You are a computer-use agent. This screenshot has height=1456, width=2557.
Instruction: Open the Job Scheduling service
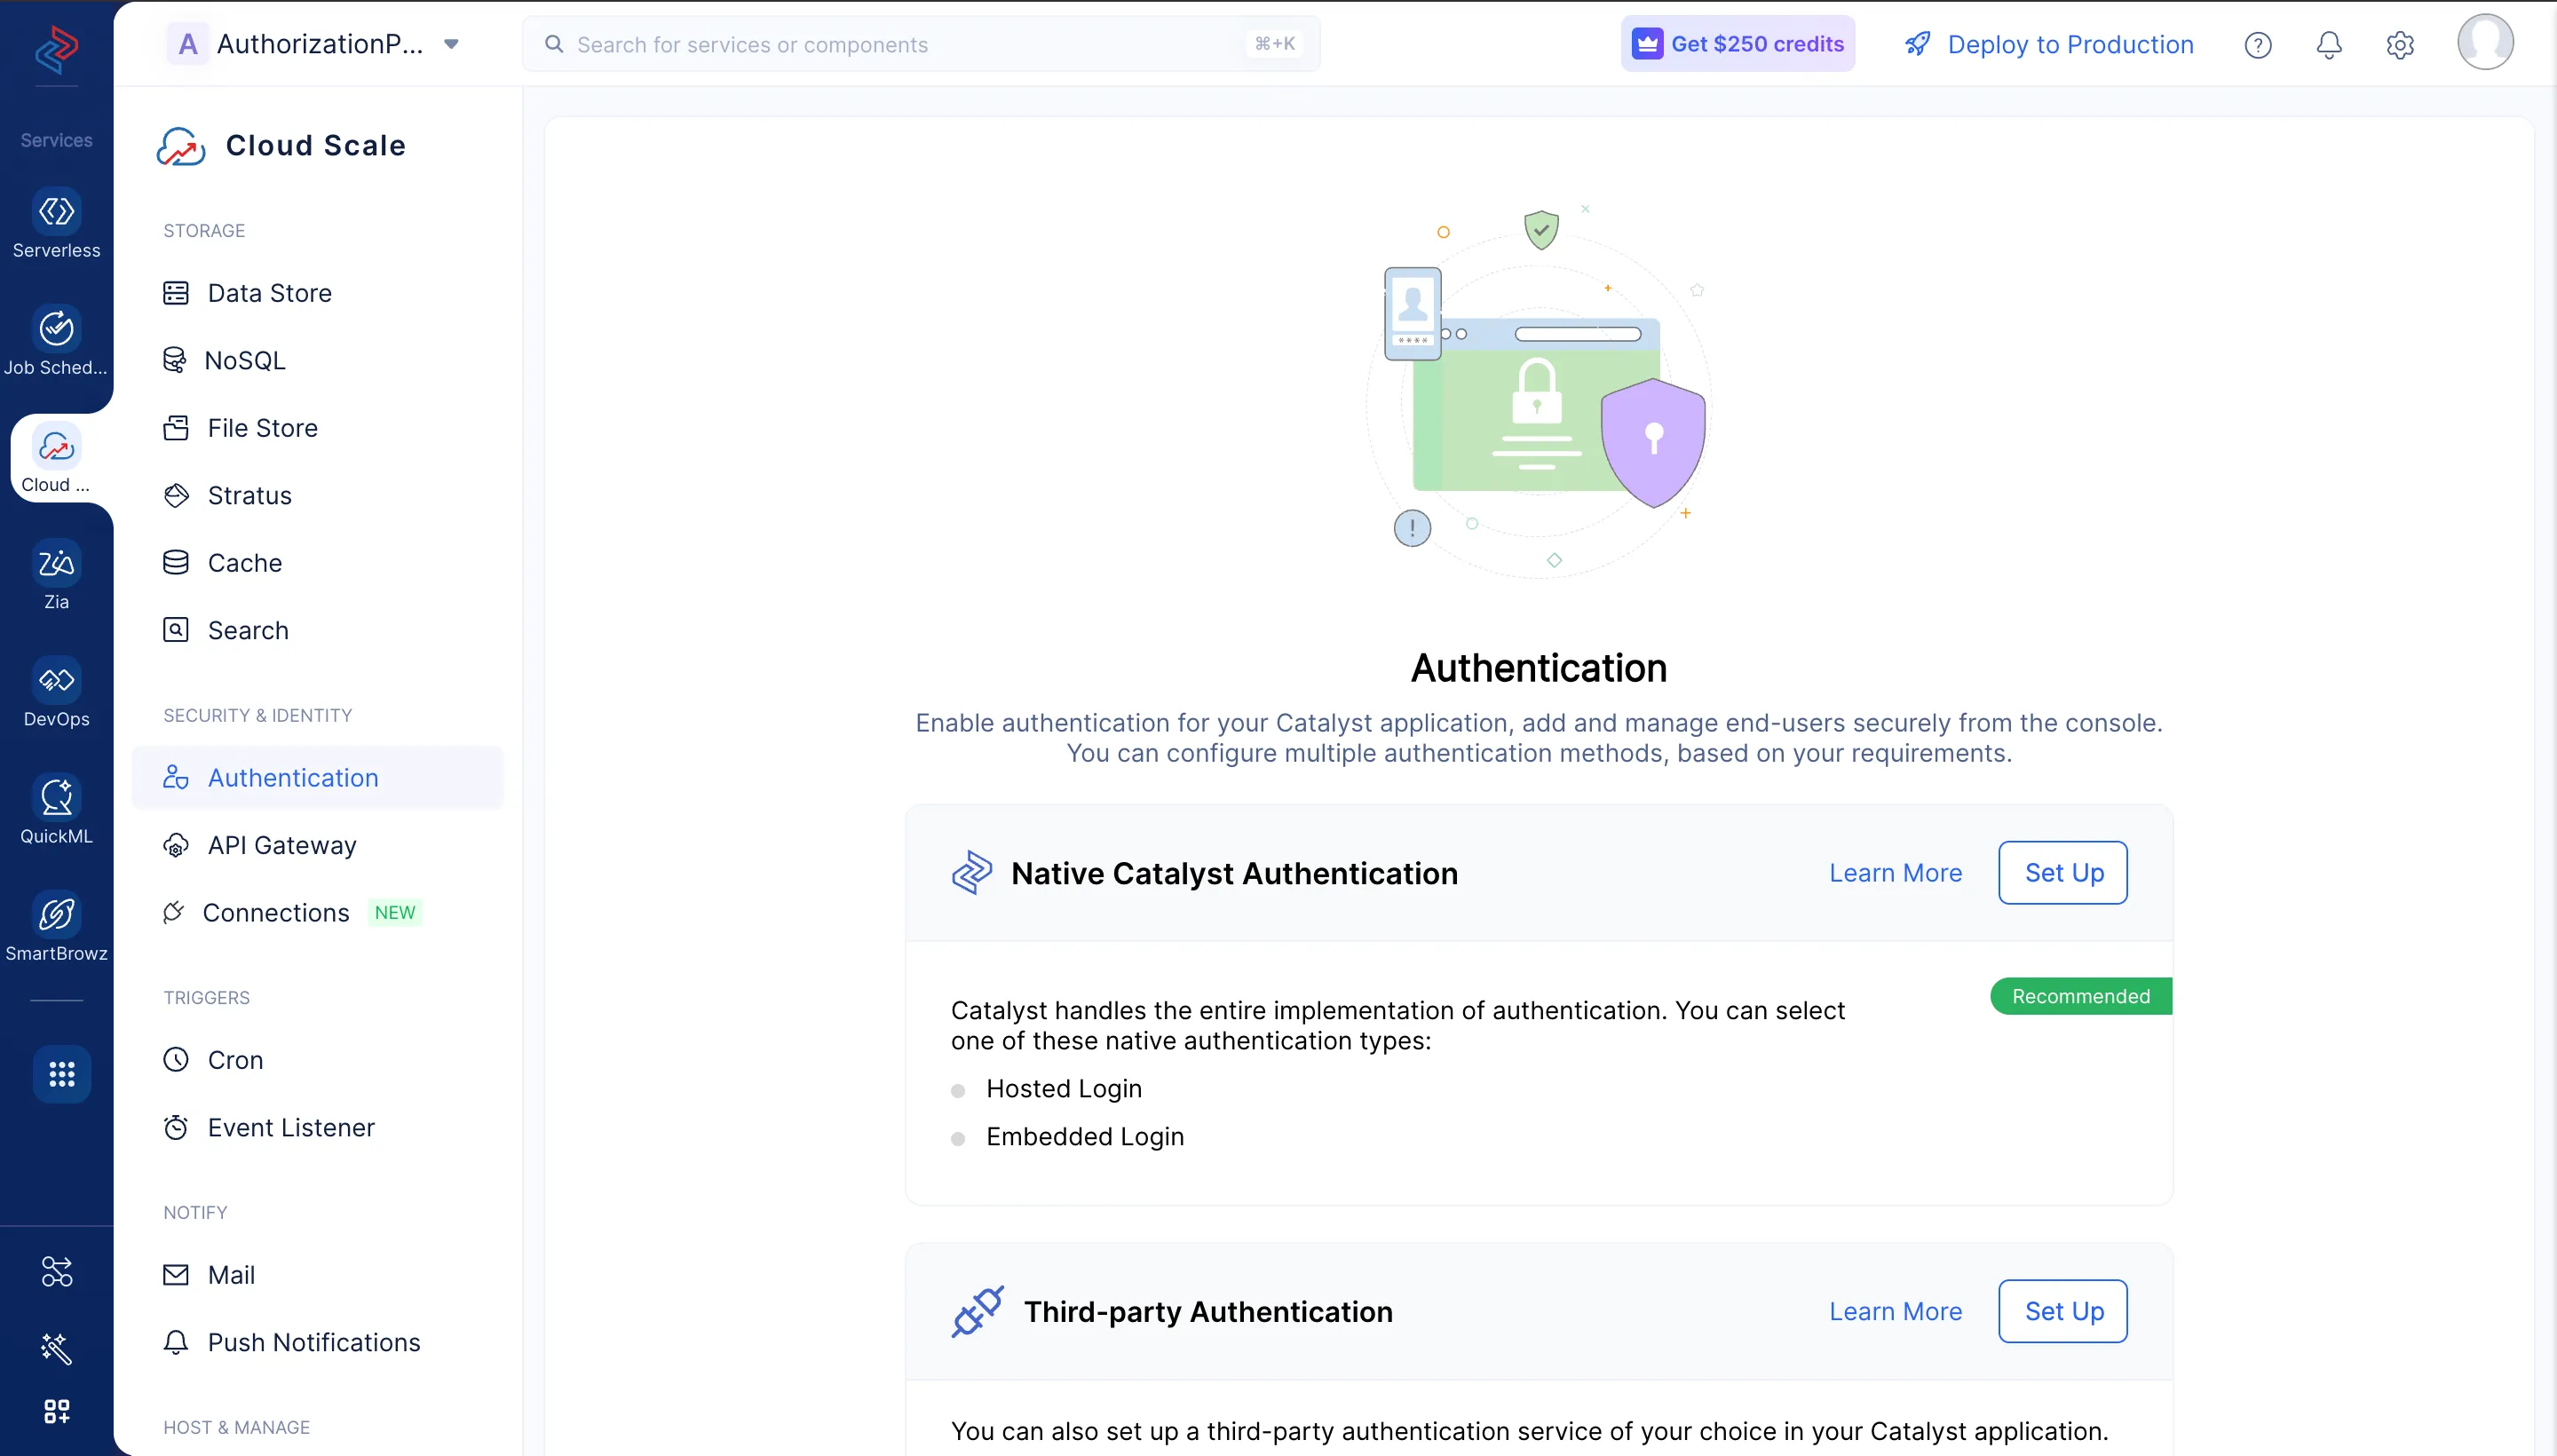(56, 341)
